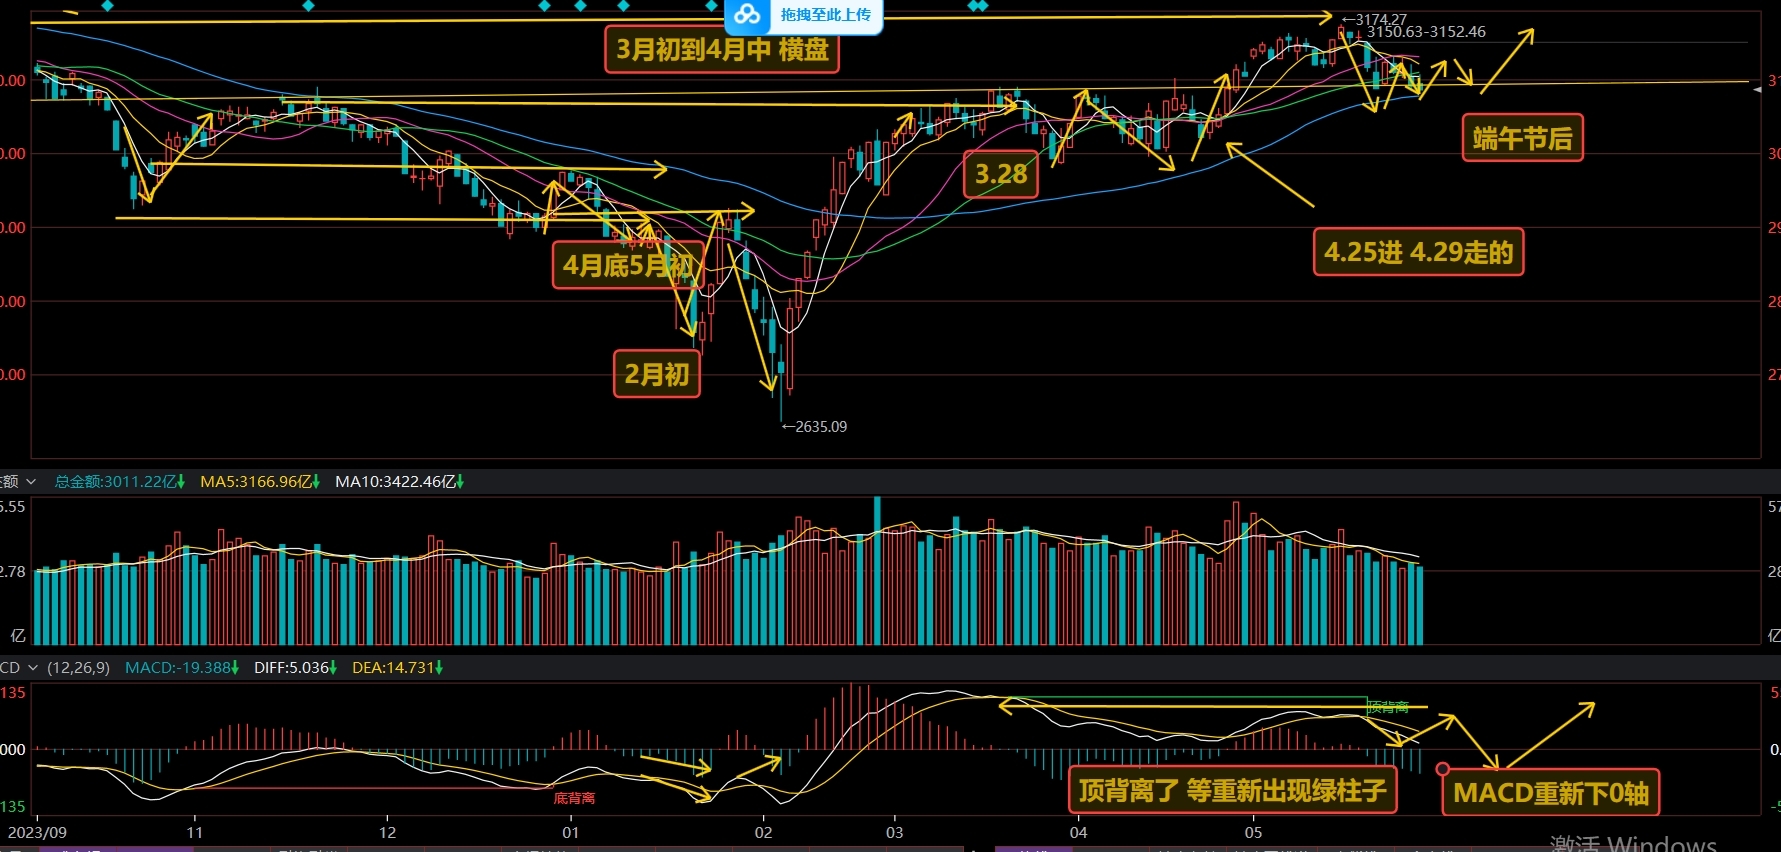Click the 3174.27 high price label
1781x852 pixels.
point(1375,19)
